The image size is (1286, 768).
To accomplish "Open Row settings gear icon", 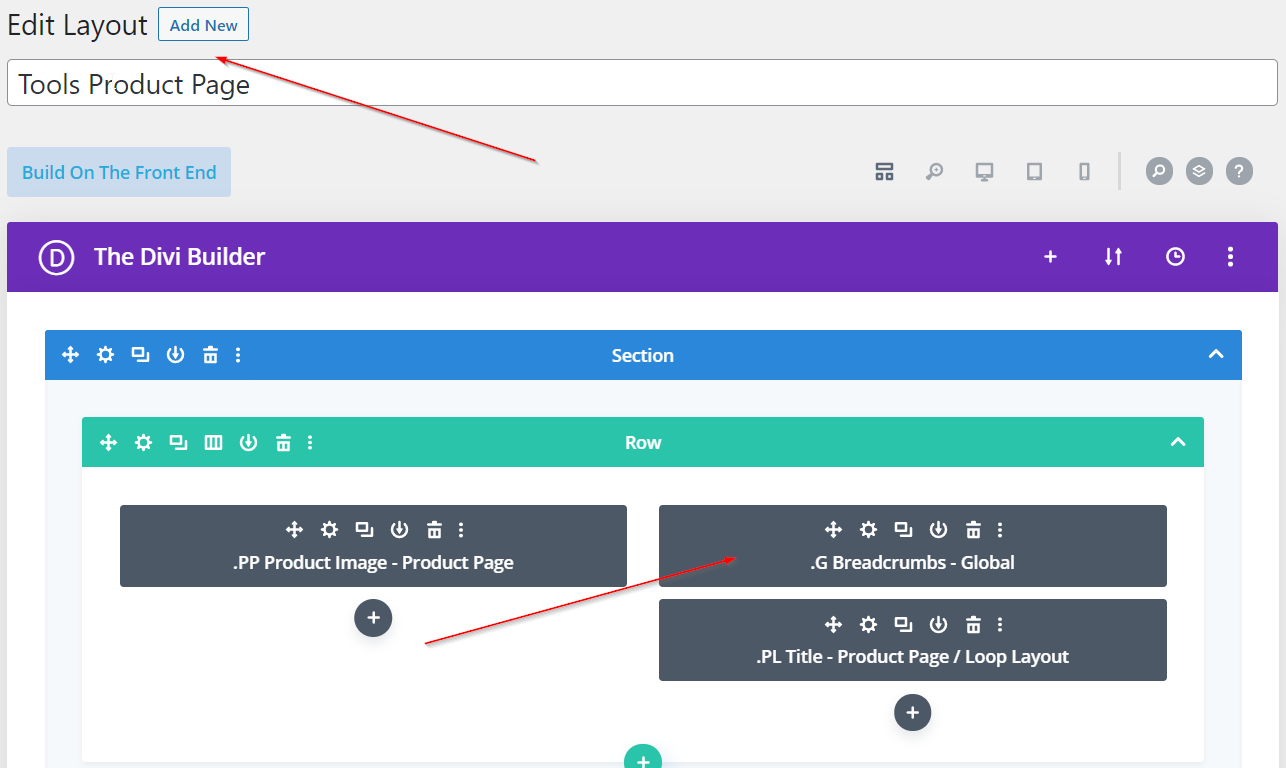I will click(144, 442).
